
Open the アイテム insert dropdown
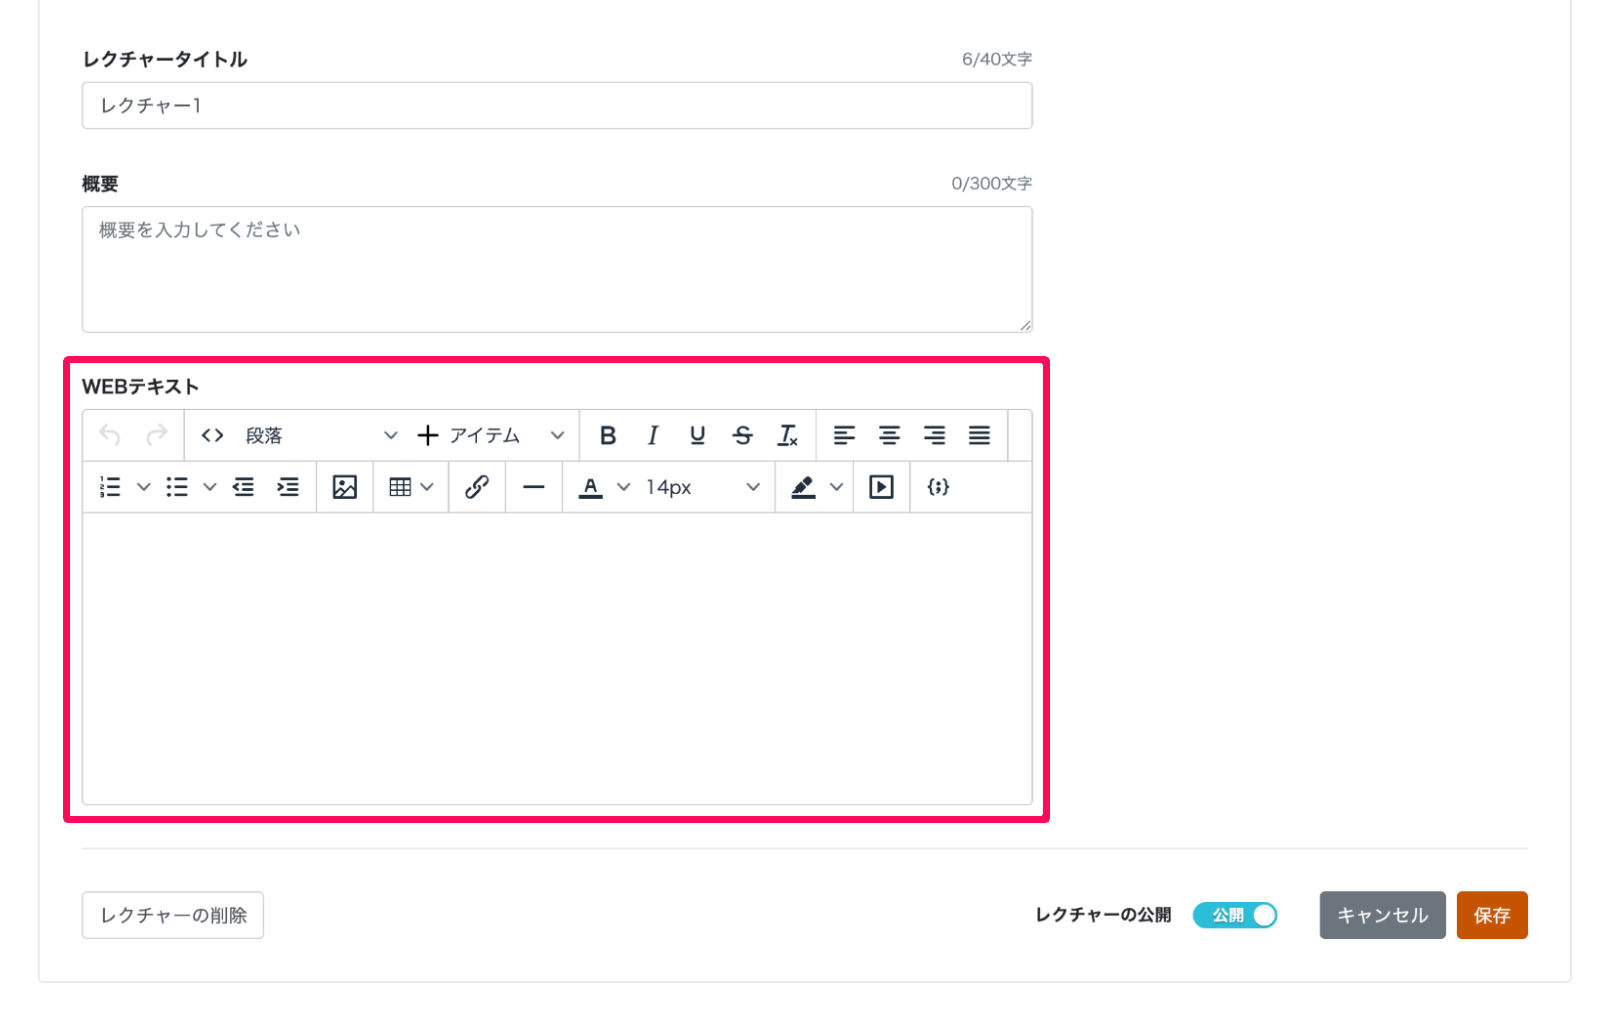coord(491,435)
